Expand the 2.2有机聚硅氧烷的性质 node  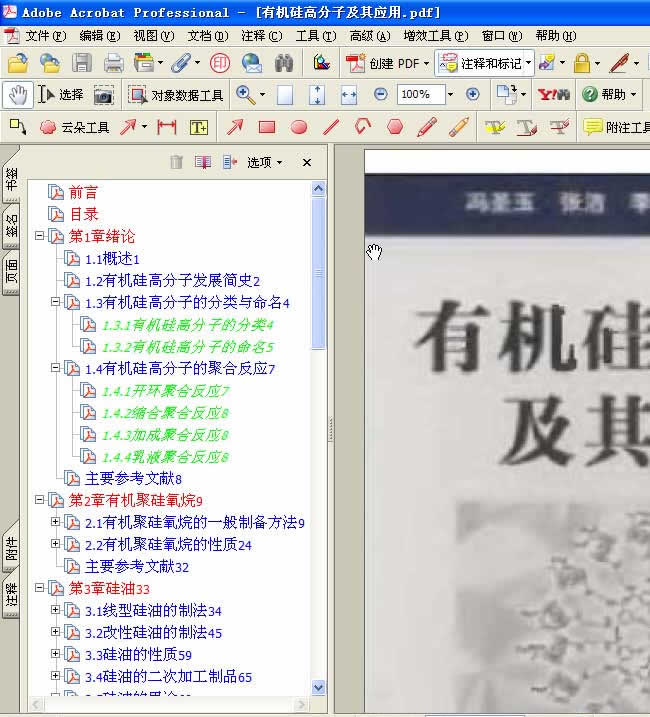click(x=55, y=544)
